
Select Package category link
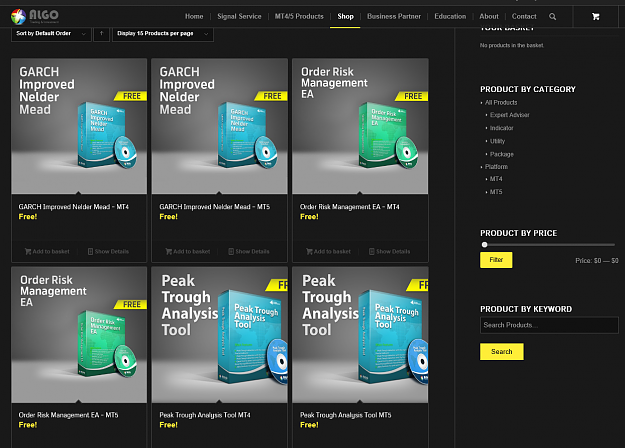[x=501, y=154]
